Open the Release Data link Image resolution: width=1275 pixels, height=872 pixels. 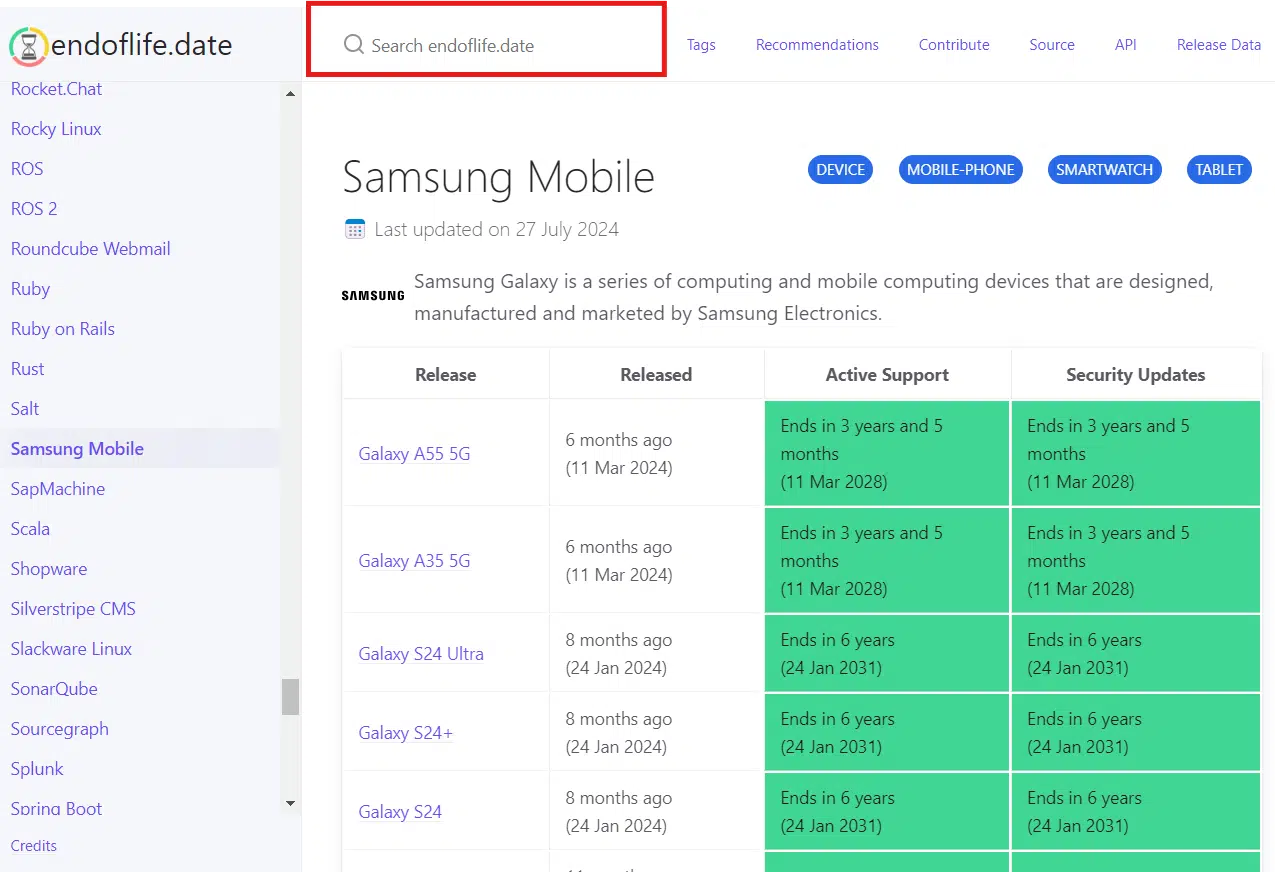coord(1219,45)
